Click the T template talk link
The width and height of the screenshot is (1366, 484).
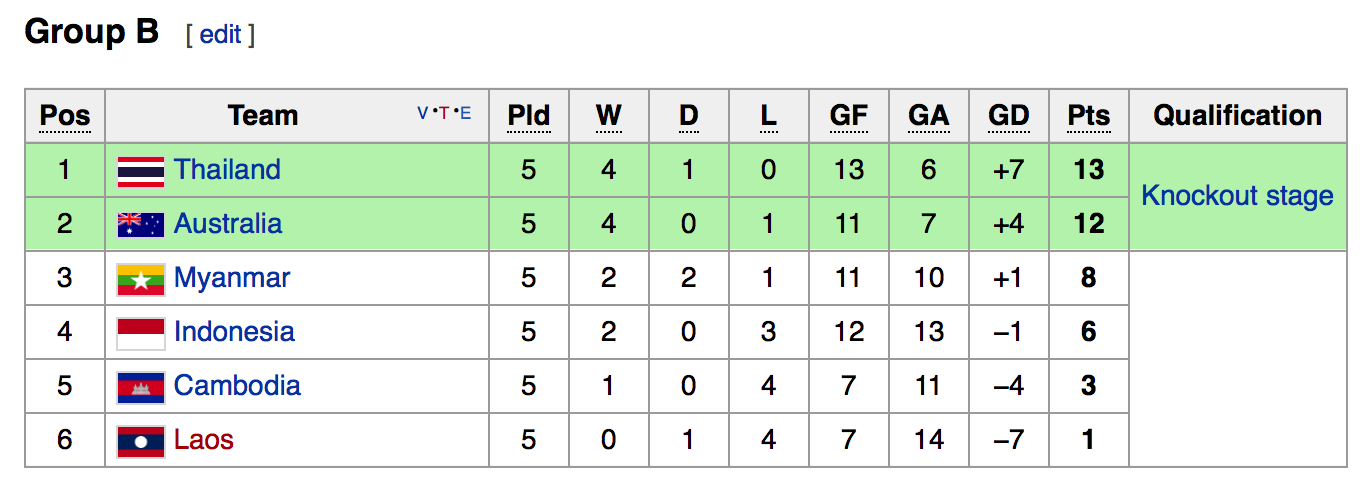(x=444, y=113)
